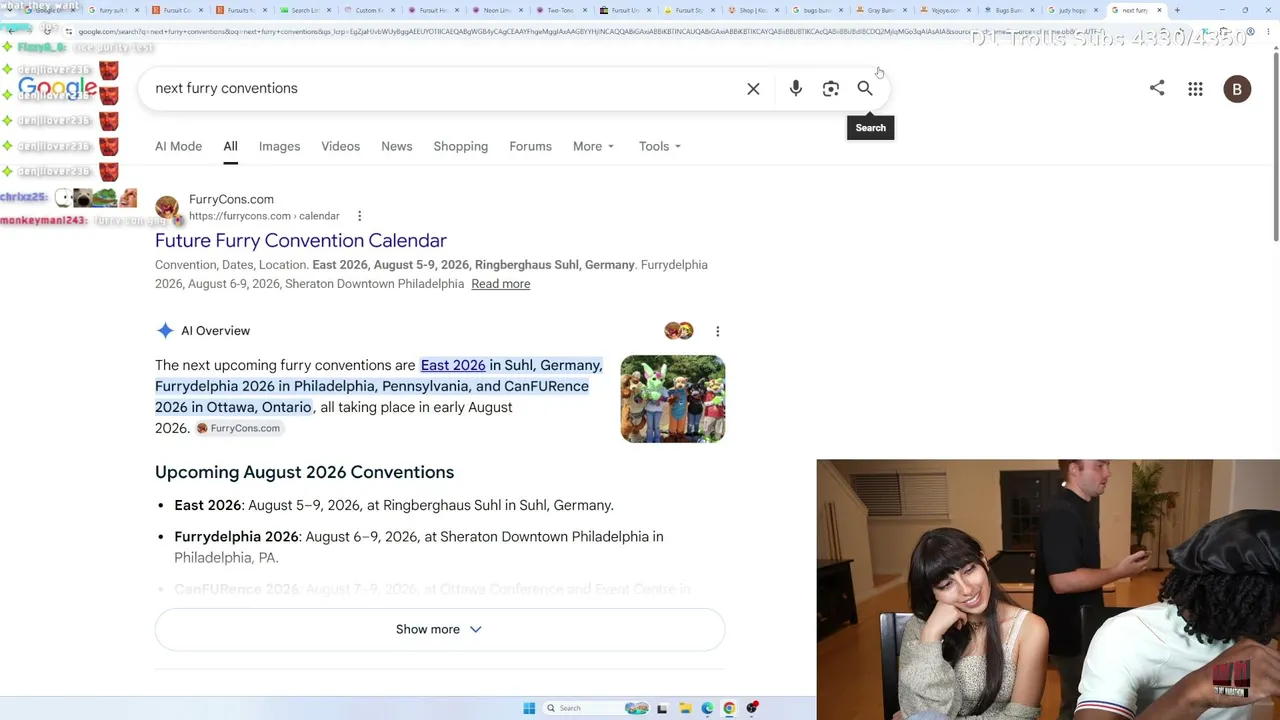View the AI Overview source icons
Viewport: 1280px width, 720px height.
[x=679, y=331]
